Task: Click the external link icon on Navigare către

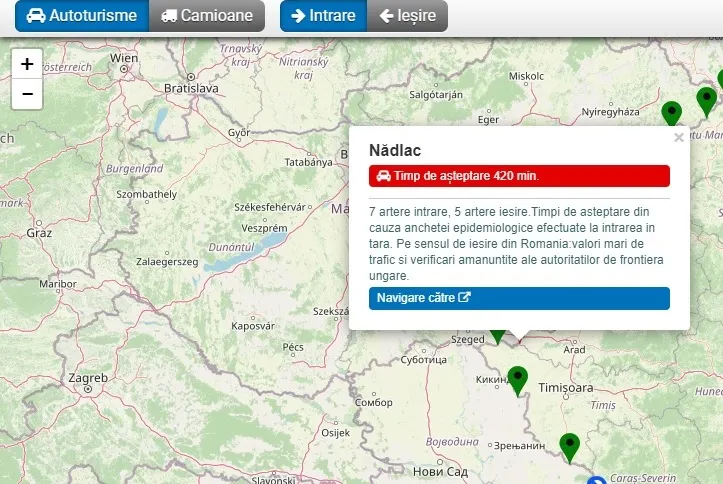Action: [464, 297]
